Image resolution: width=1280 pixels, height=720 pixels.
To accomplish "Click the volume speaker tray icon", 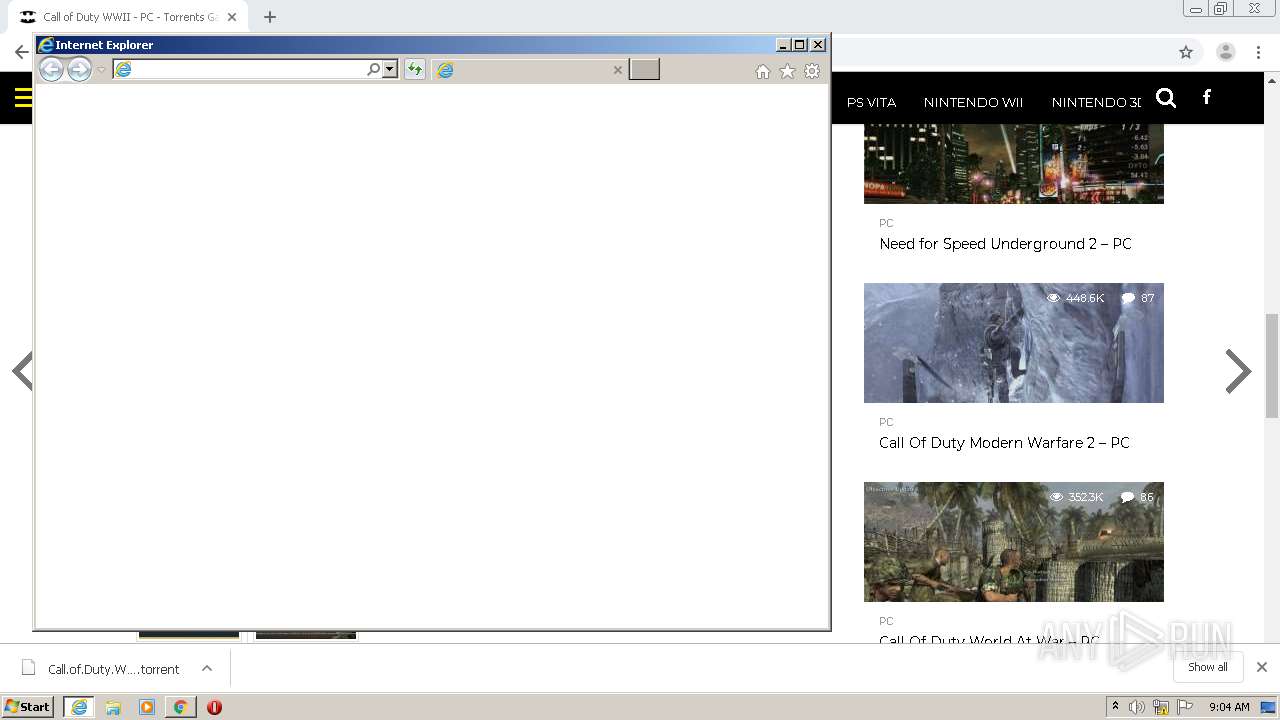I will click(x=1137, y=707).
